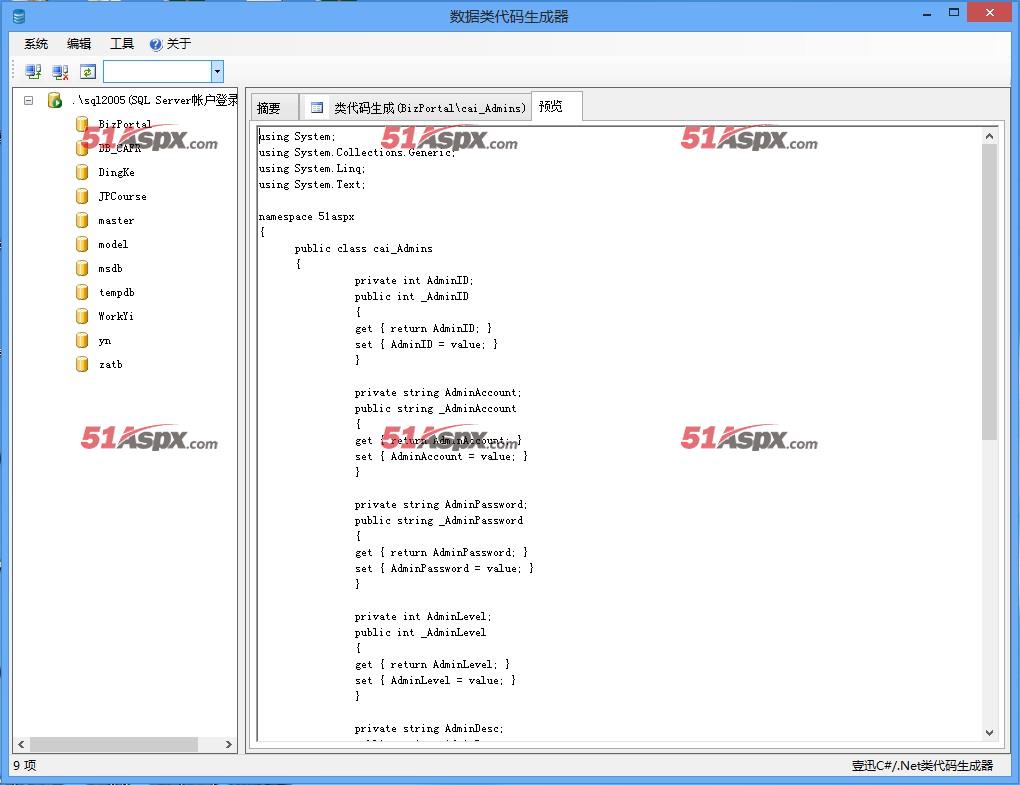
Task: Click the tree panel right scroll arrow
Action: pyautogui.click(x=228, y=744)
